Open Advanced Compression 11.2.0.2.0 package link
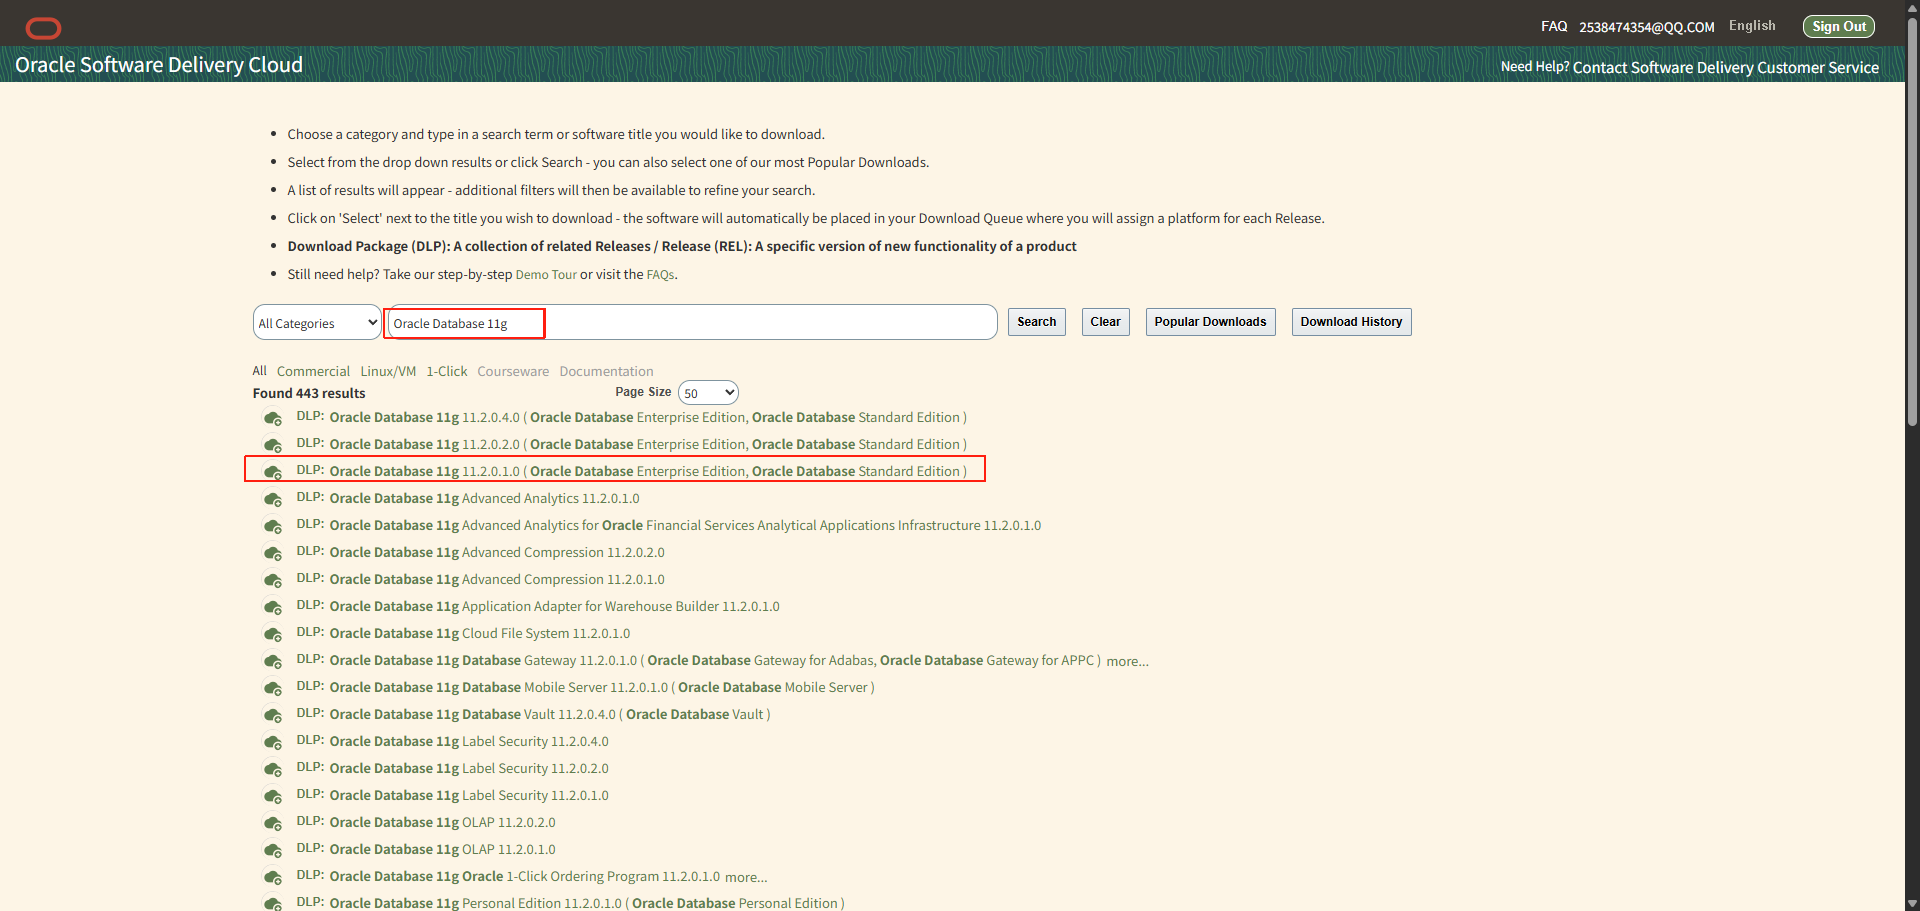This screenshot has height=911, width=1920. [497, 553]
